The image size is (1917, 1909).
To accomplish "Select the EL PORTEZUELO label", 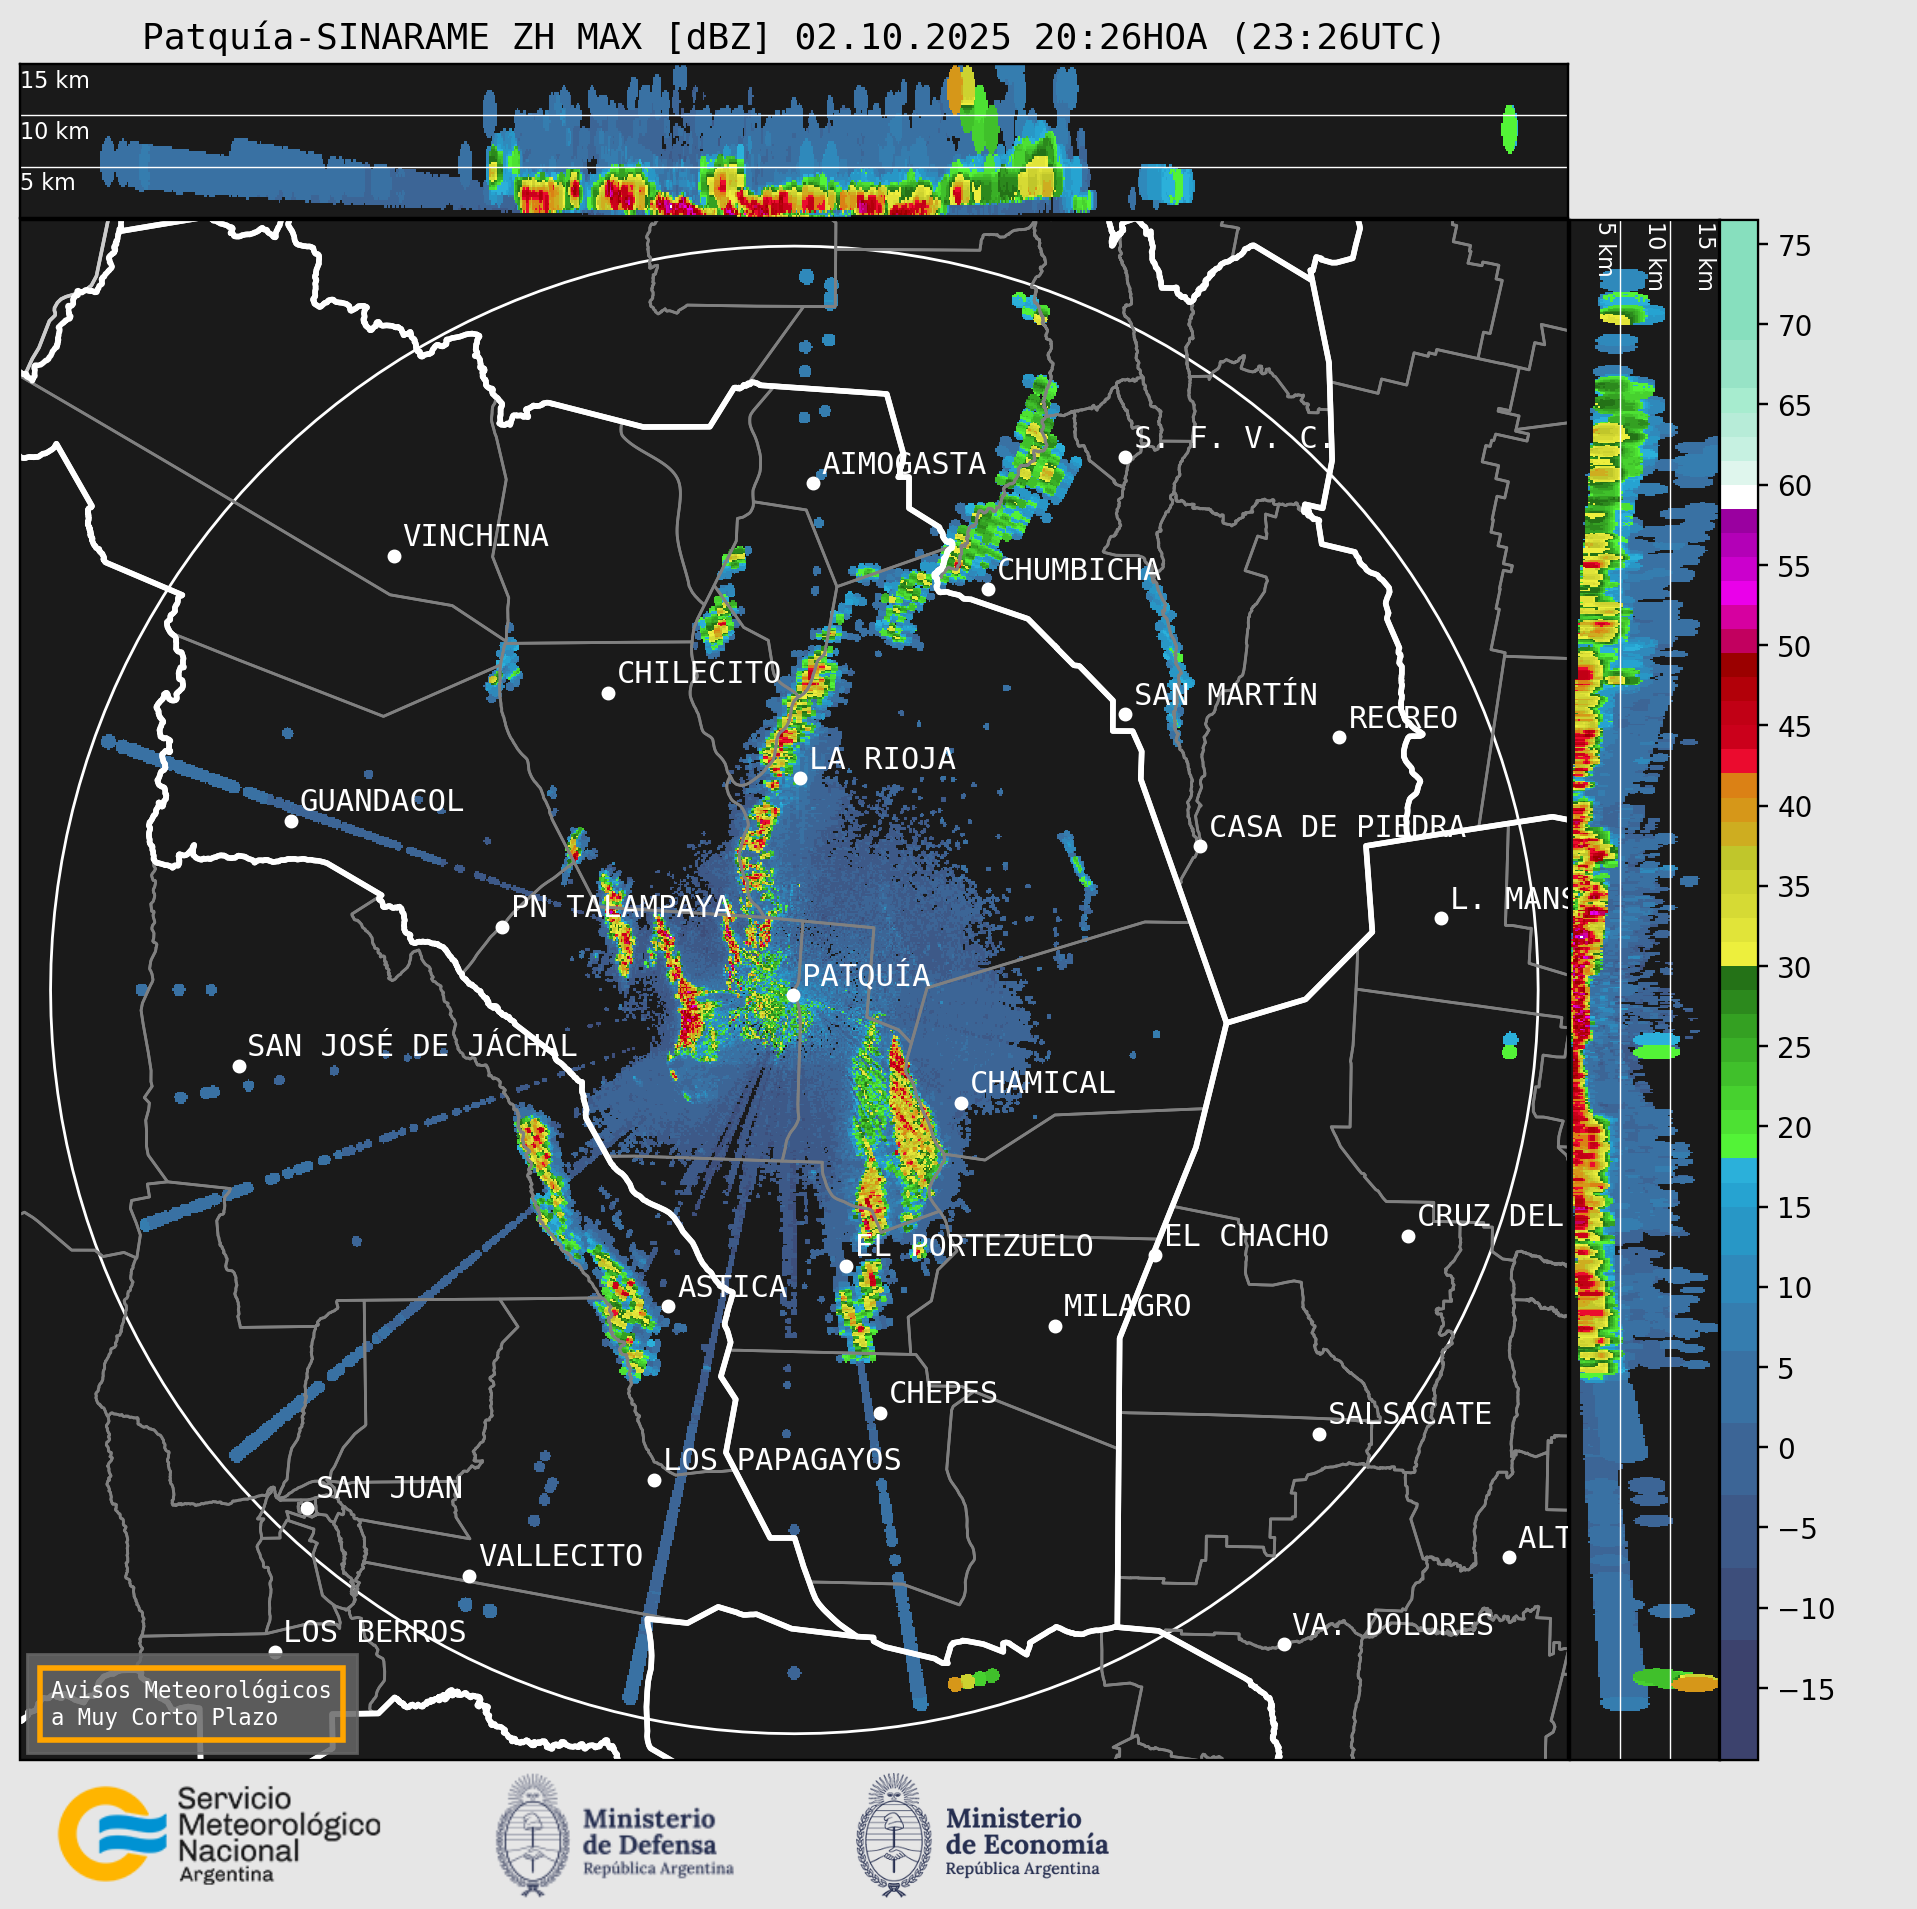I will [x=975, y=1246].
